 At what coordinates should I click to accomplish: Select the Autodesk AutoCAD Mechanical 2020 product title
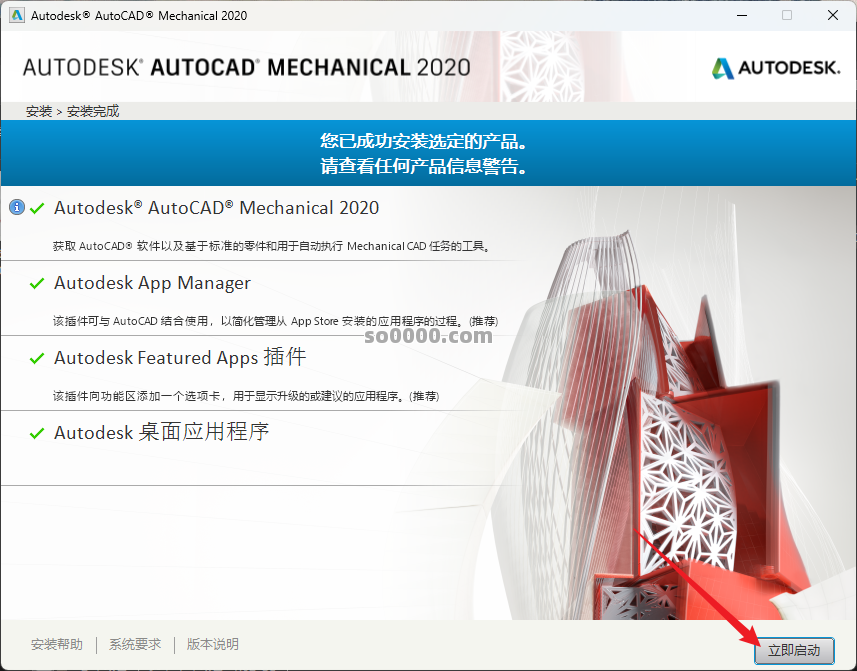point(216,208)
